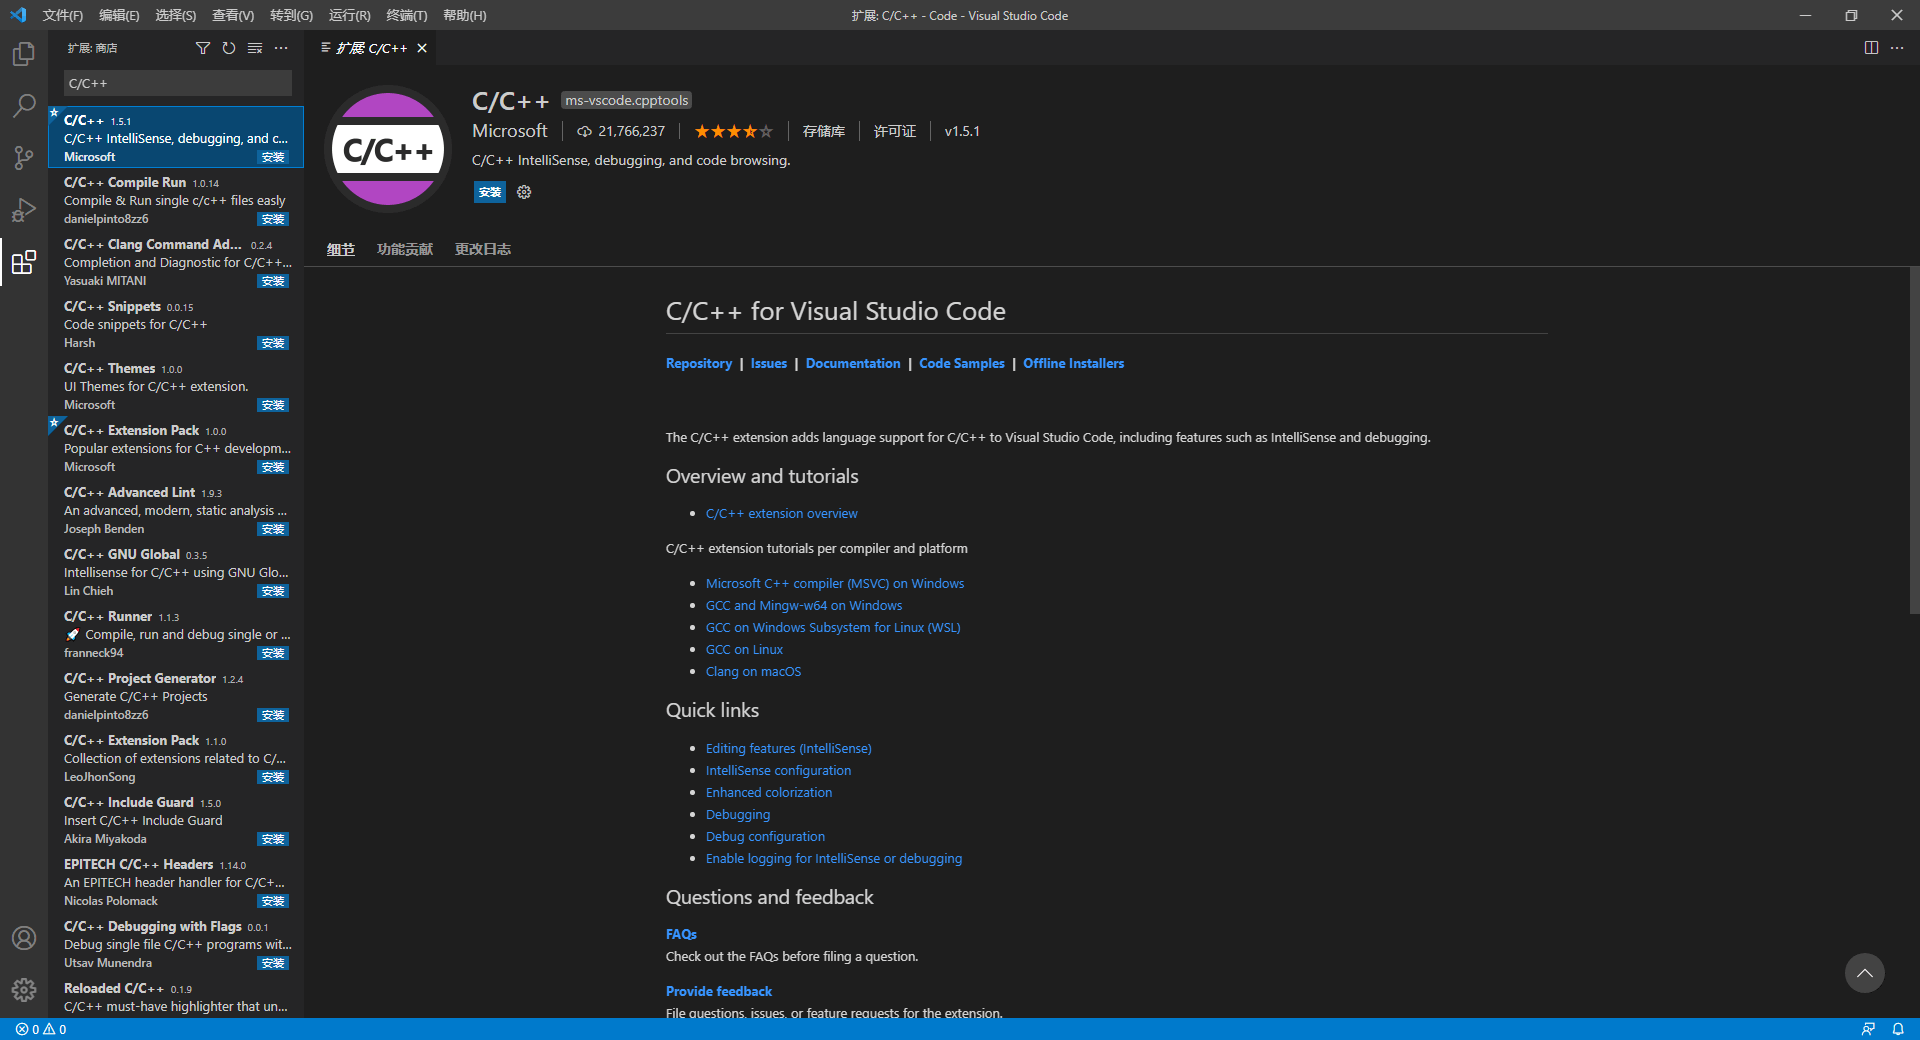Viewport: 1920px width, 1040px height.
Task: Open the Run and Debug view
Action: [24, 210]
